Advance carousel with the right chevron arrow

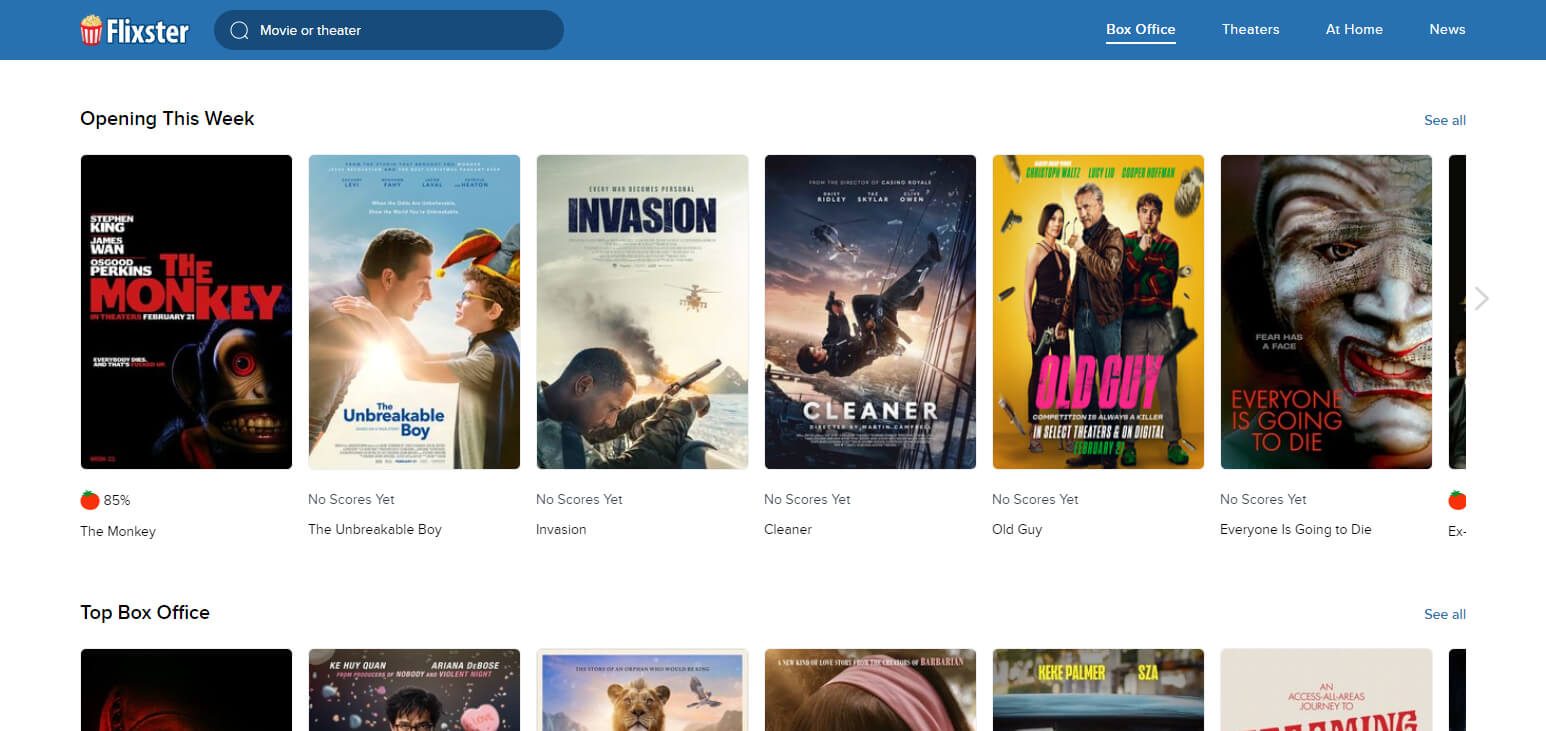[1482, 298]
